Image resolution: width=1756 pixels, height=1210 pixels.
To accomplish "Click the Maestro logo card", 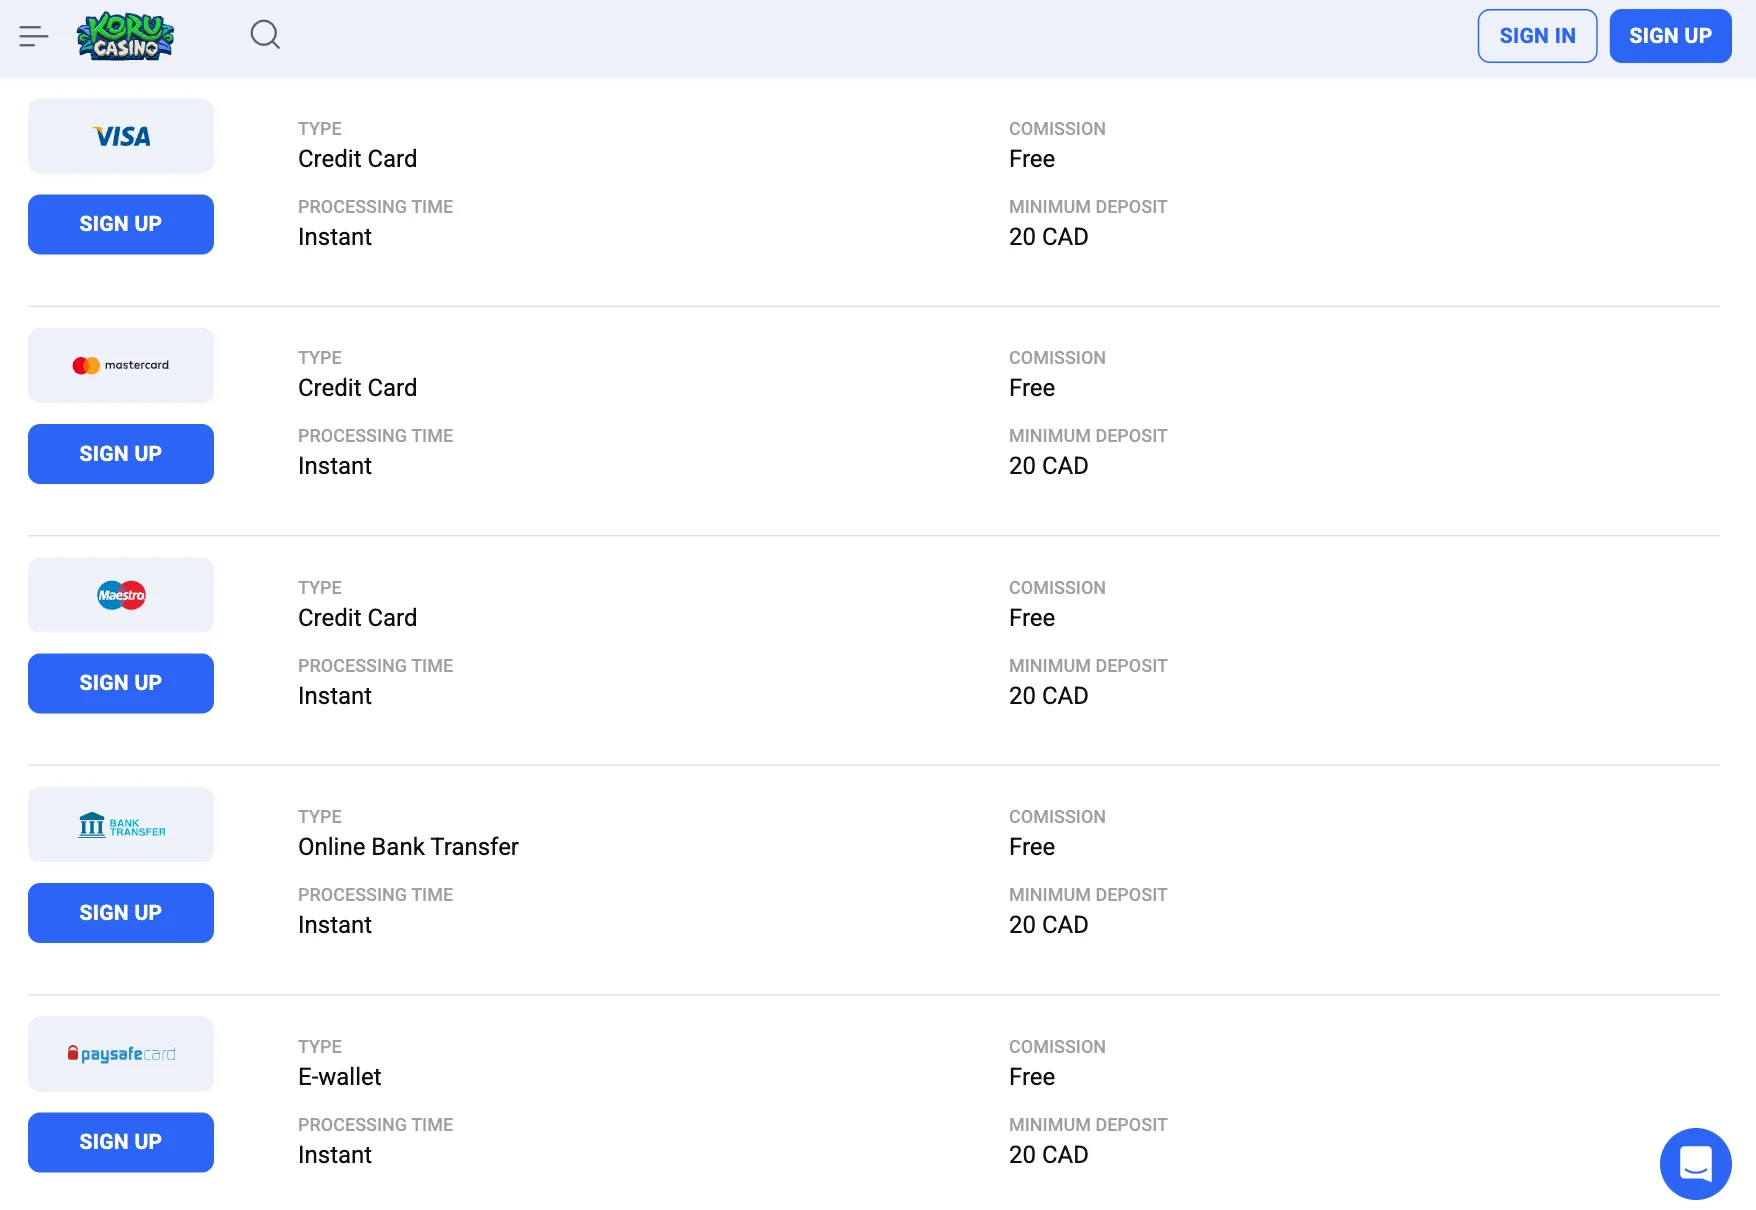I will point(121,595).
